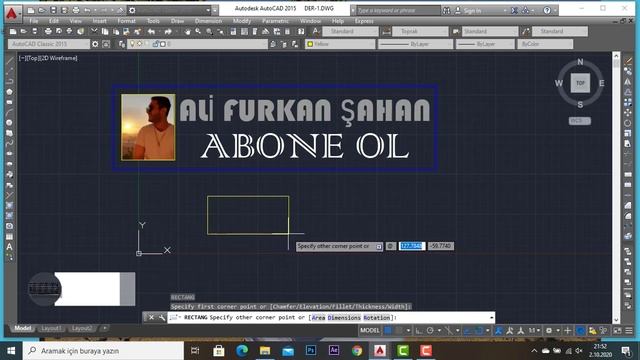Select the Erase tool in Modify toolbar
Screen dimensions: 640x360
628,61
